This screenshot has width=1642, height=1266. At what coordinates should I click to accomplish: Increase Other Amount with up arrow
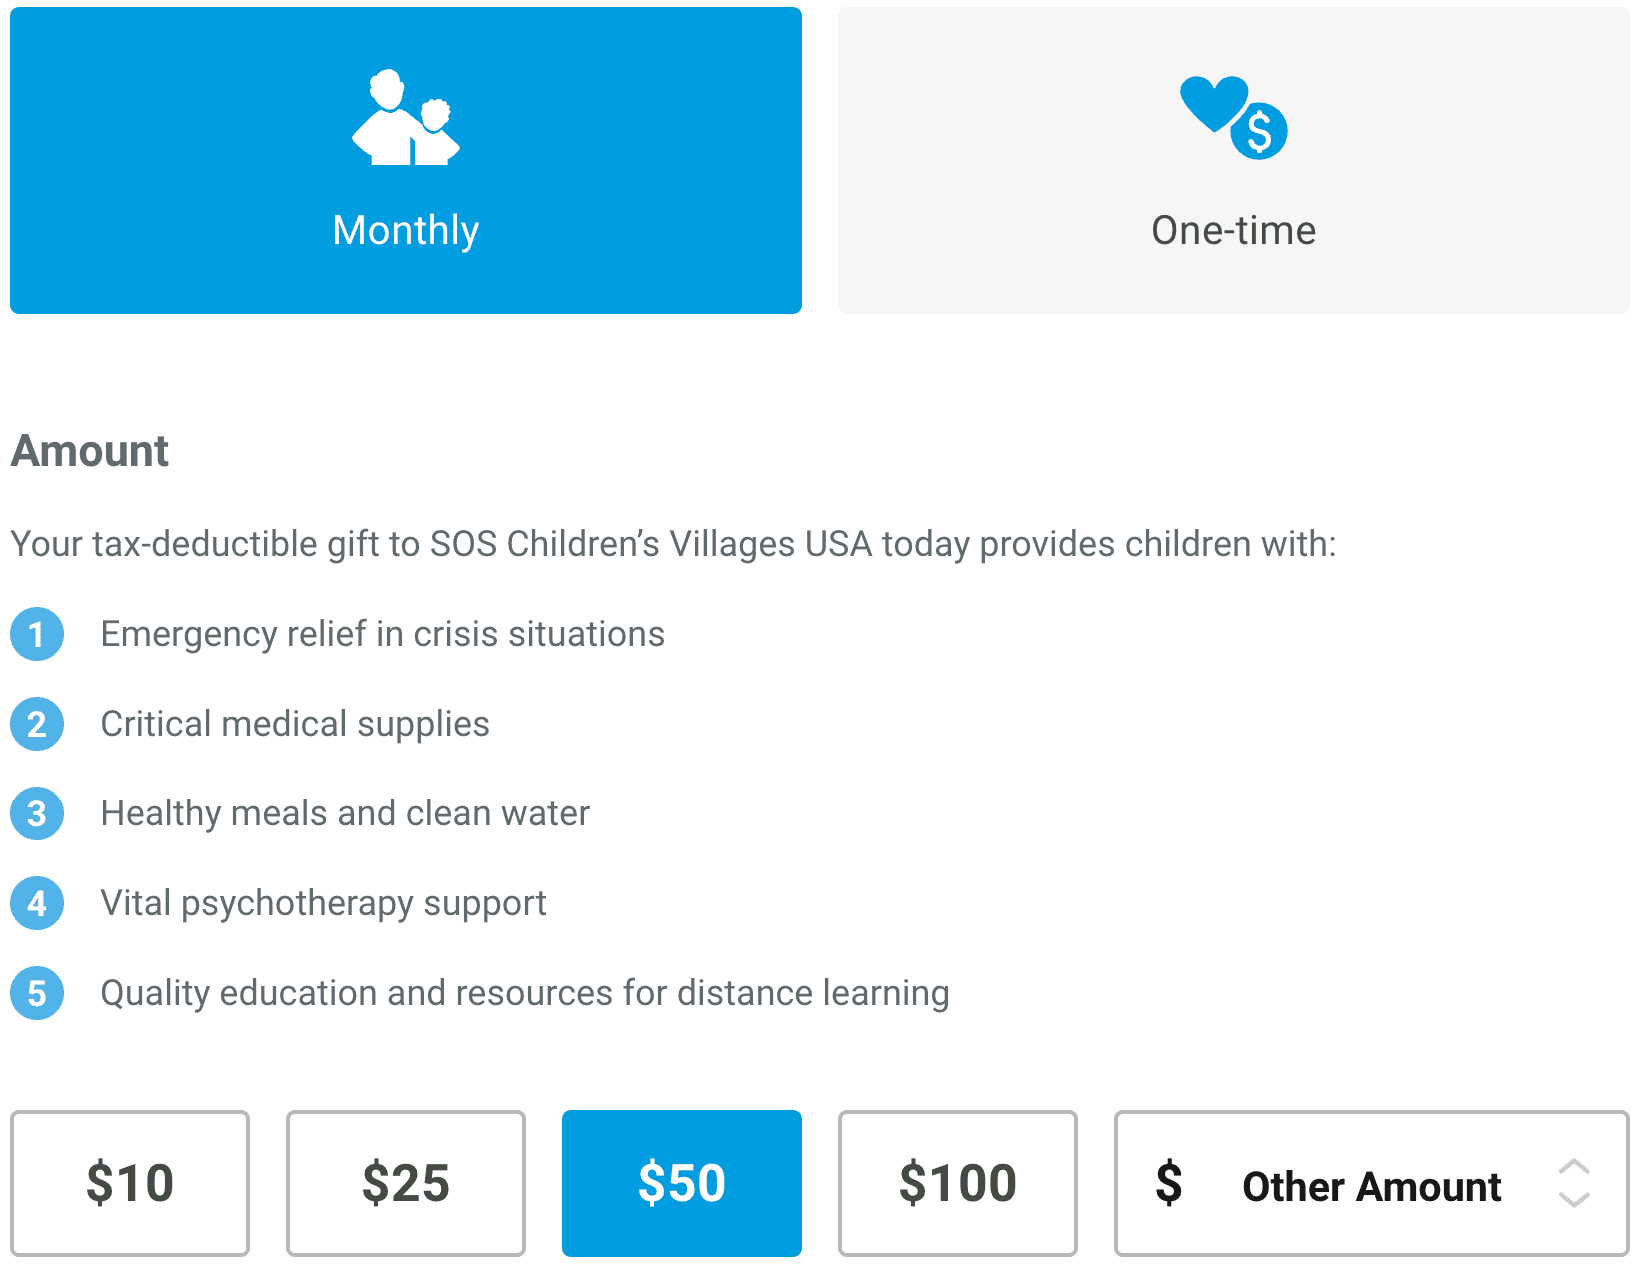(x=1574, y=1168)
